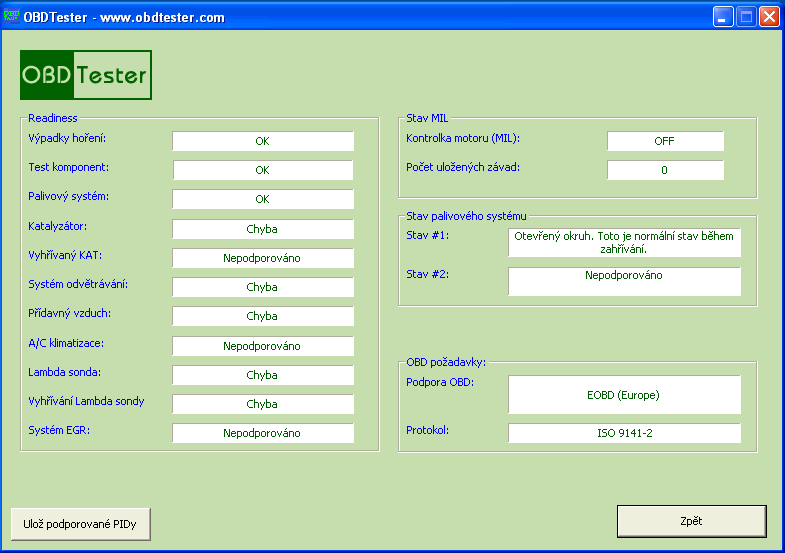Click the Výpadky hoření label
Screen dimensions: 785x553
tap(67, 139)
